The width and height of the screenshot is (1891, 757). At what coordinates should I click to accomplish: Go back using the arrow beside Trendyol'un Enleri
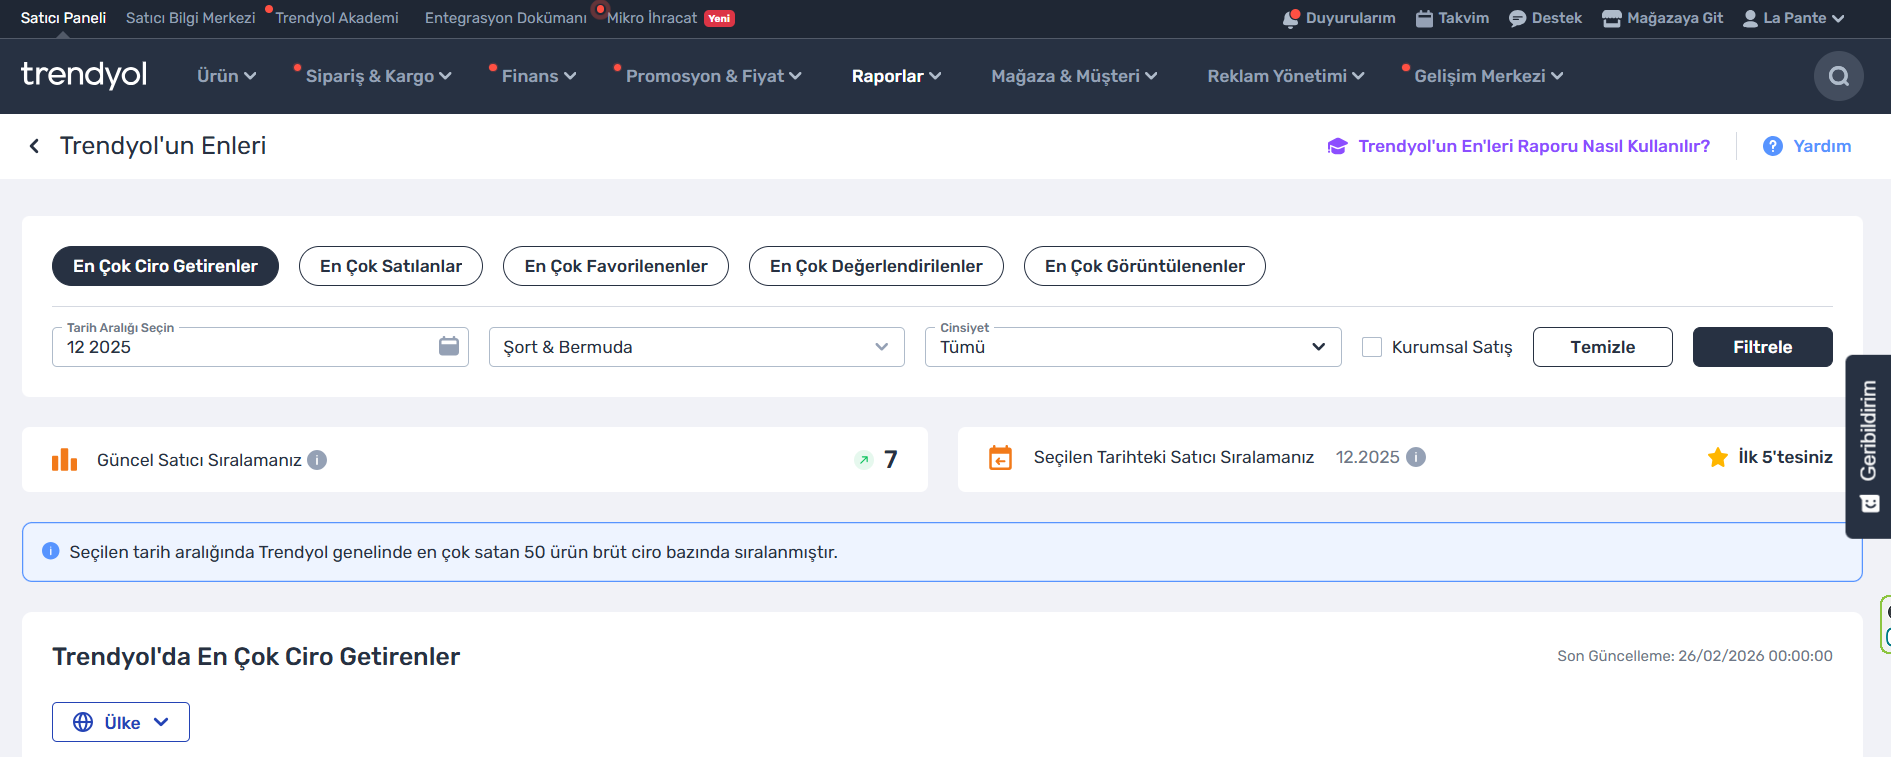tap(34, 146)
